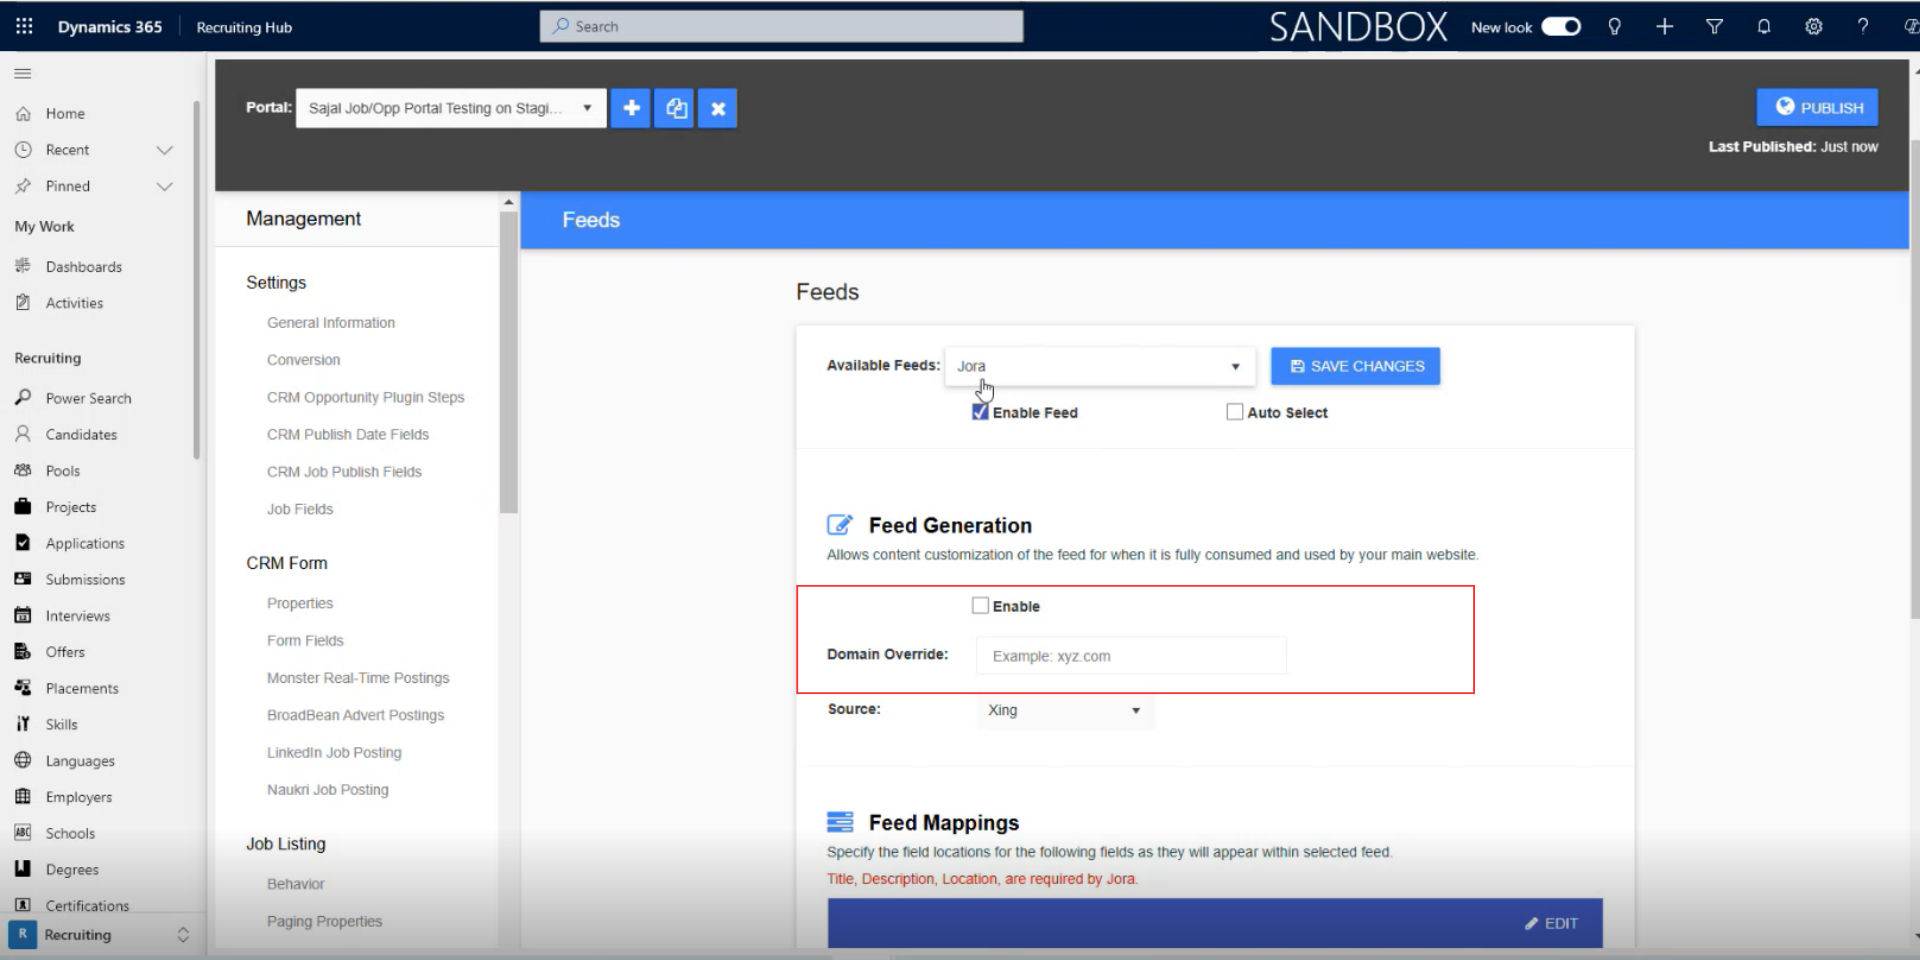Open Languages in sidebar
This screenshot has width=1920, height=960.
[x=80, y=761]
